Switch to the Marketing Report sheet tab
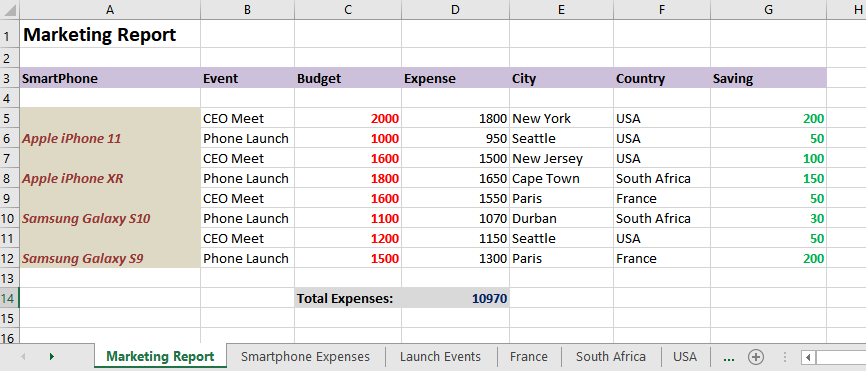Image resolution: width=866 pixels, height=371 pixels. pyautogui.click(x=160, y=357)
